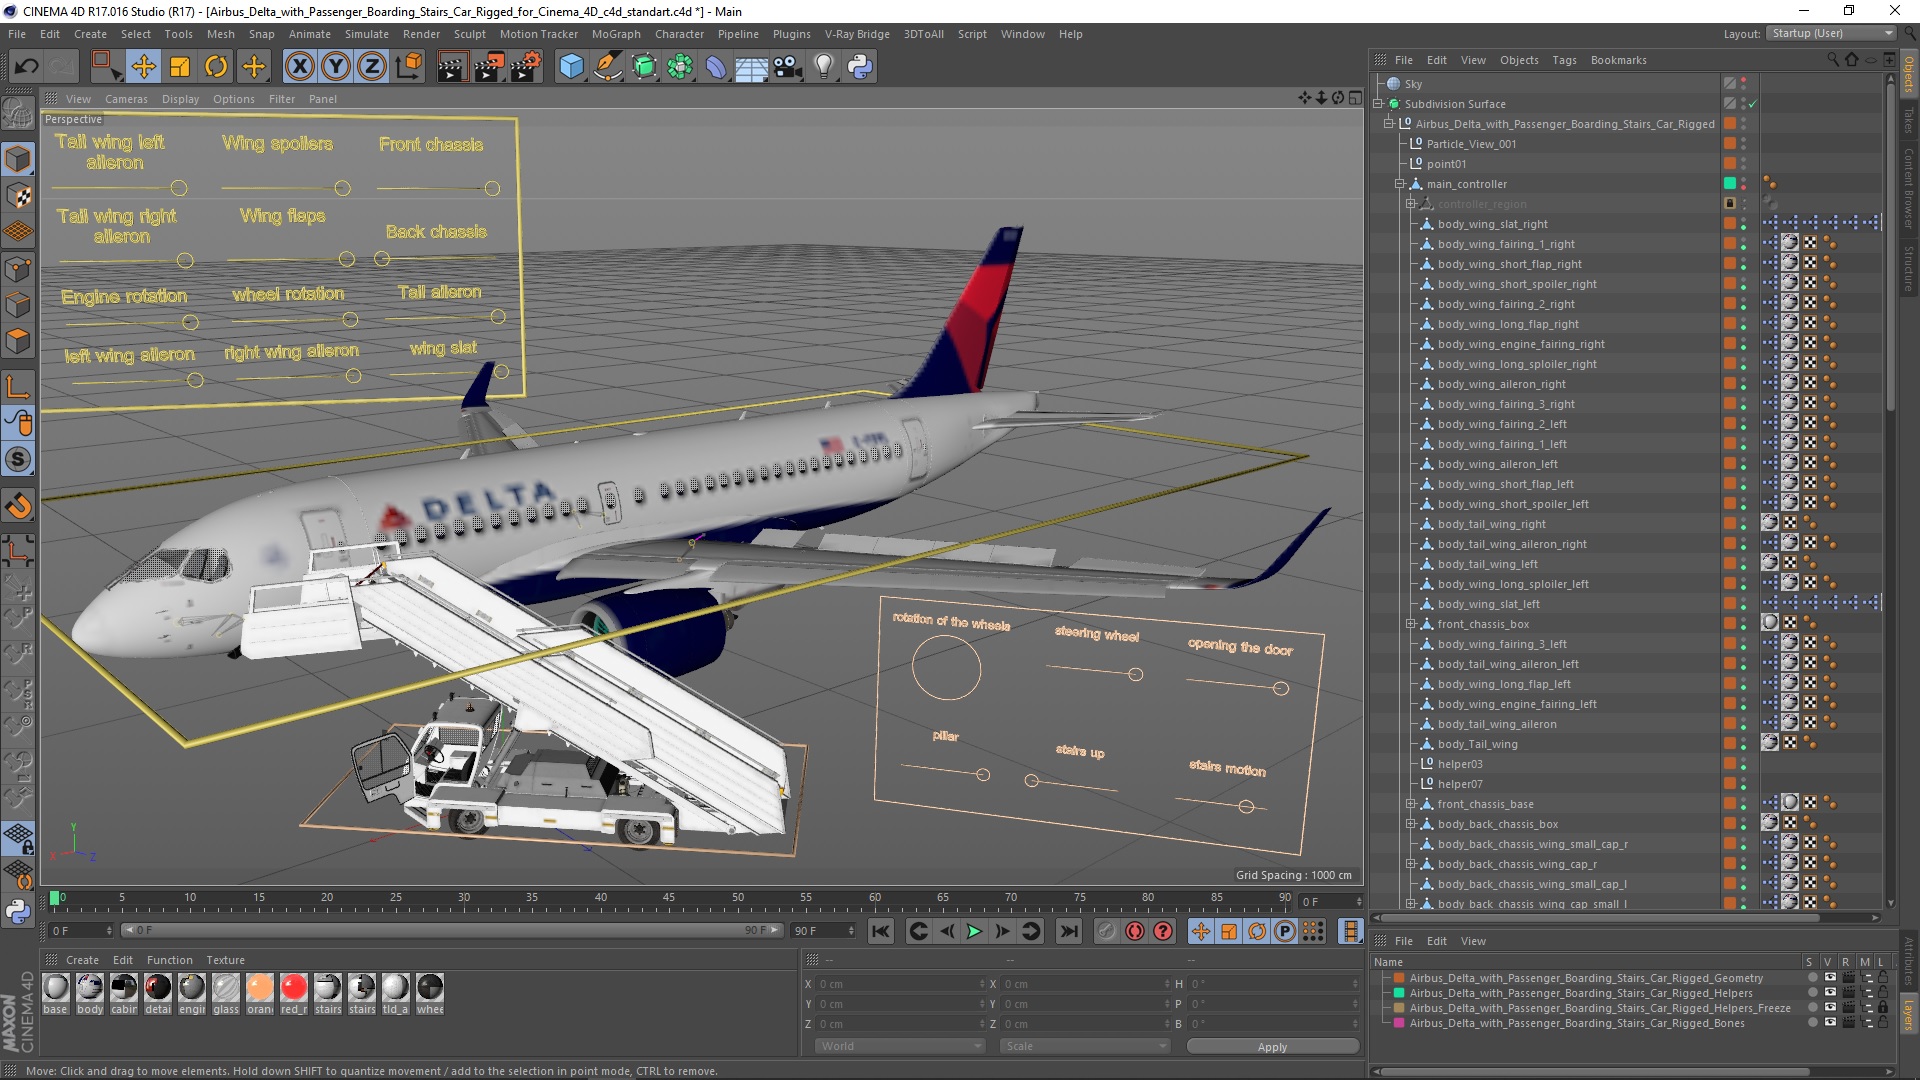Add a Cube primitive object
1920x1080 pixels.
571,67
